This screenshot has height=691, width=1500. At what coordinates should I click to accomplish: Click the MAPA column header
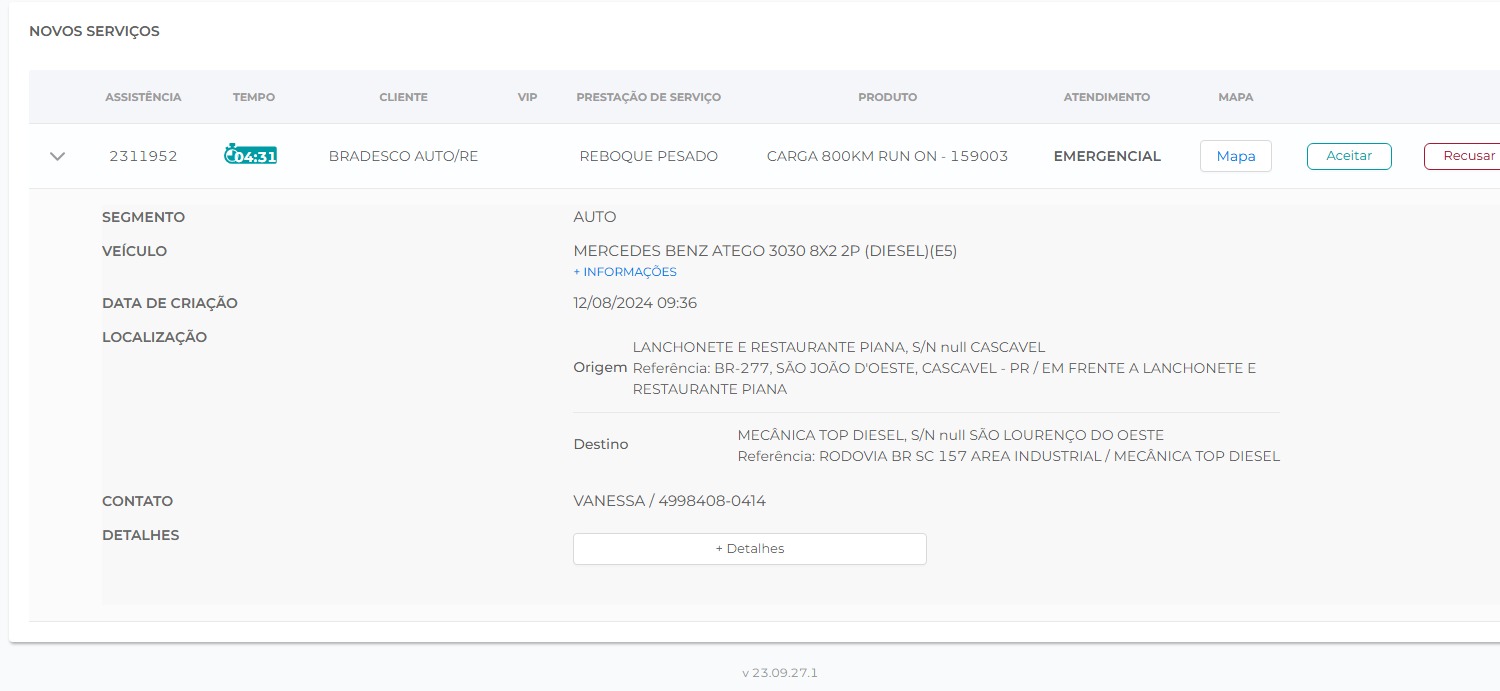point(1235,97)
